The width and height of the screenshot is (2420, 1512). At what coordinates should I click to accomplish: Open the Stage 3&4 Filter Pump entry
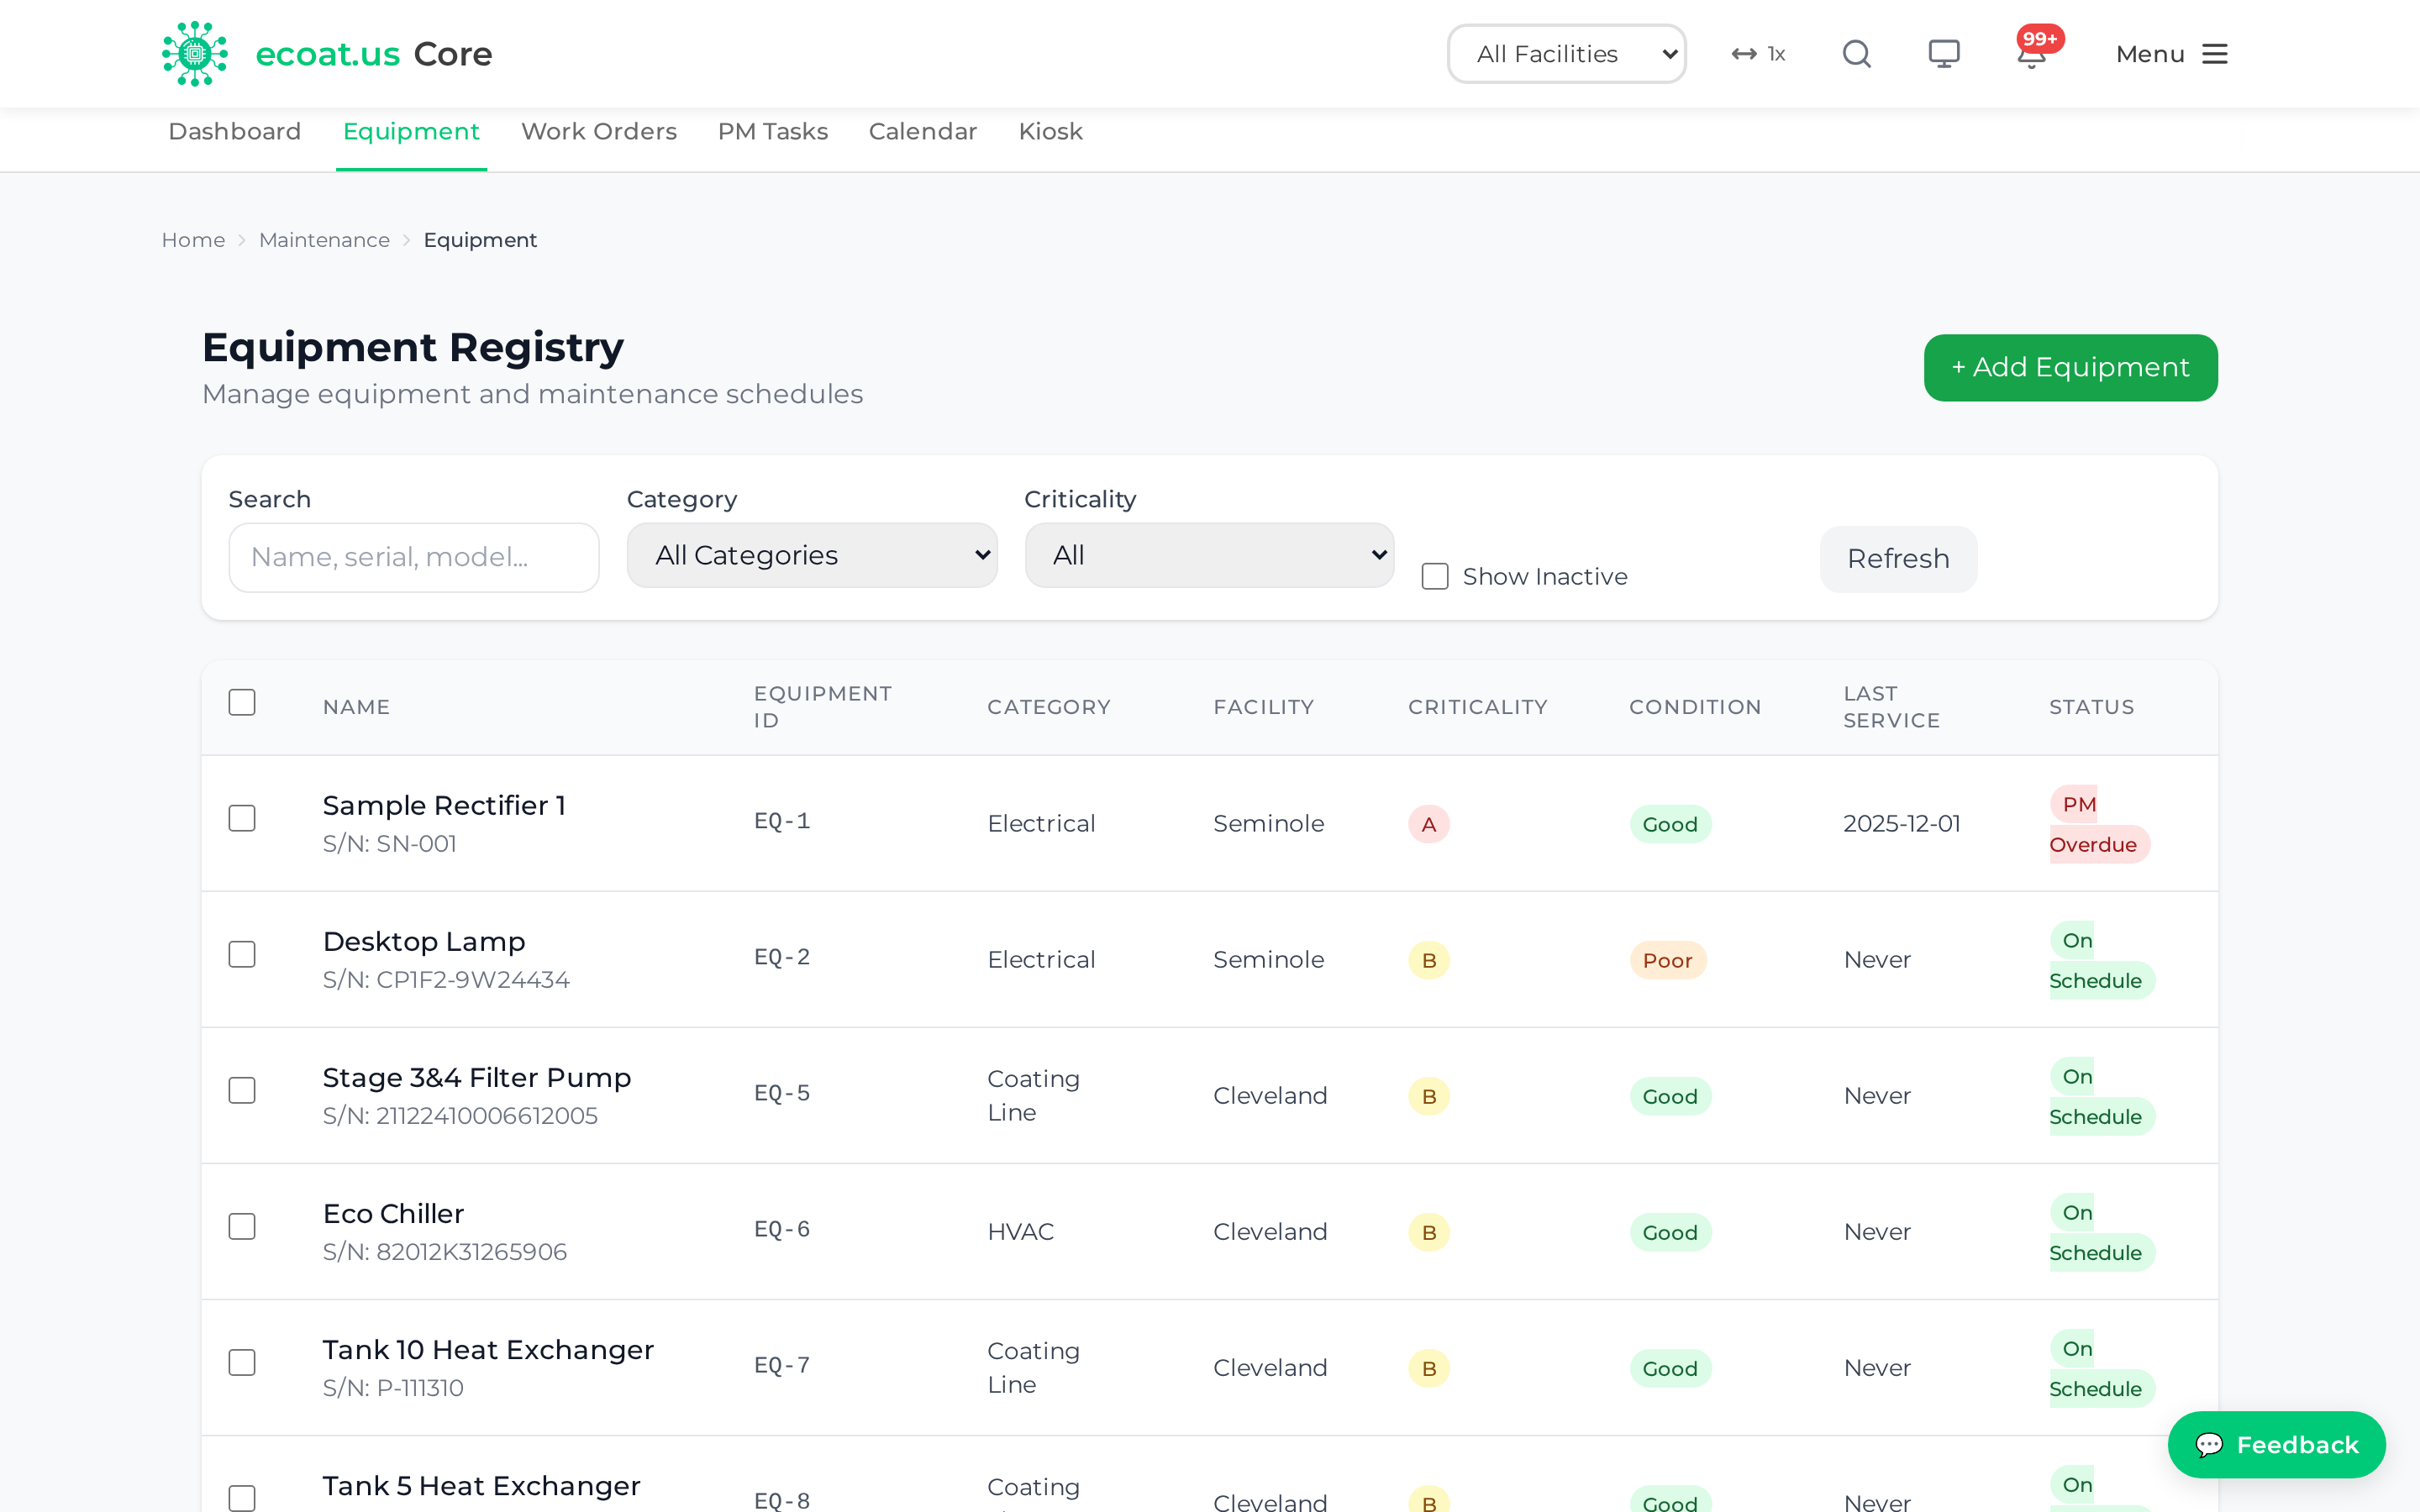[x=477, y=1077]
